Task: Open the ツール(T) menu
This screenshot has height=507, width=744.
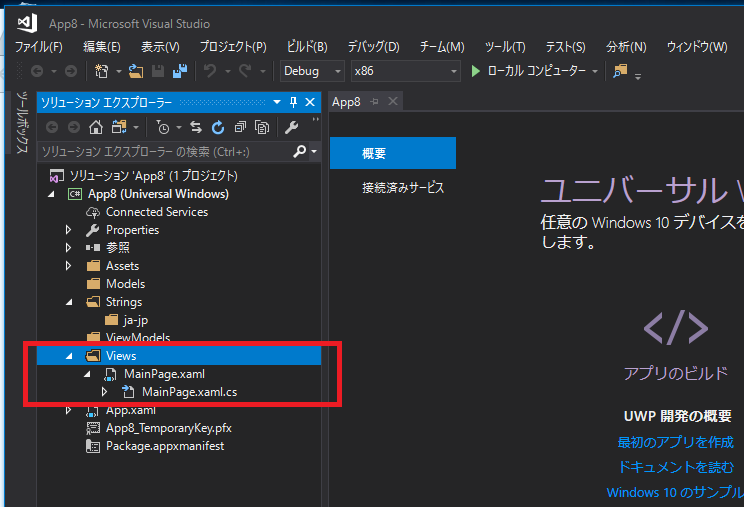Action: 505,47
